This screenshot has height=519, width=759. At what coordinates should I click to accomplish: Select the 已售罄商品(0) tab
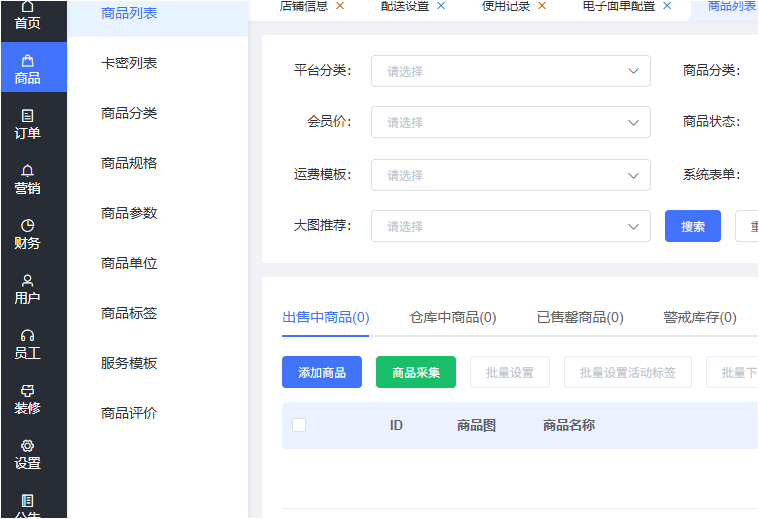pyautogui.click(x=580, y=318)
